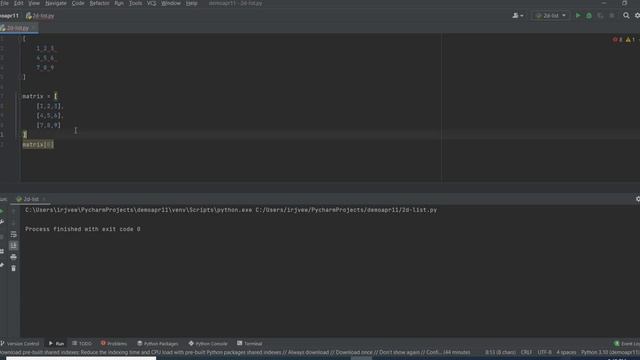Open the Window menu
This screenshot has width=640, height=360.
tap(171, 3)
